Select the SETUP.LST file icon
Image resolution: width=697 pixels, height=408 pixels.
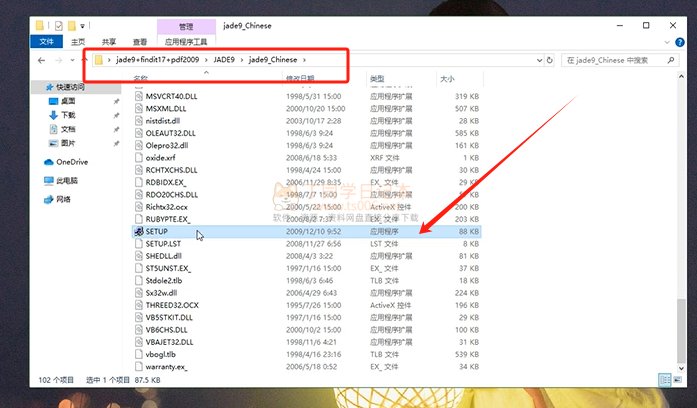pos(139,244)
